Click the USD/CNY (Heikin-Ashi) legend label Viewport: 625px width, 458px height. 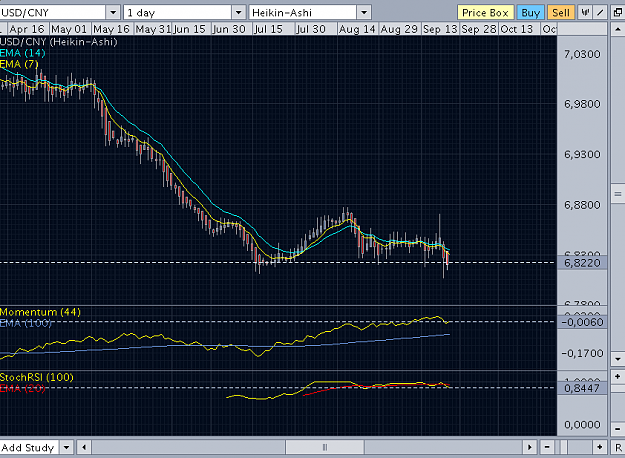(x=59, y=42)
